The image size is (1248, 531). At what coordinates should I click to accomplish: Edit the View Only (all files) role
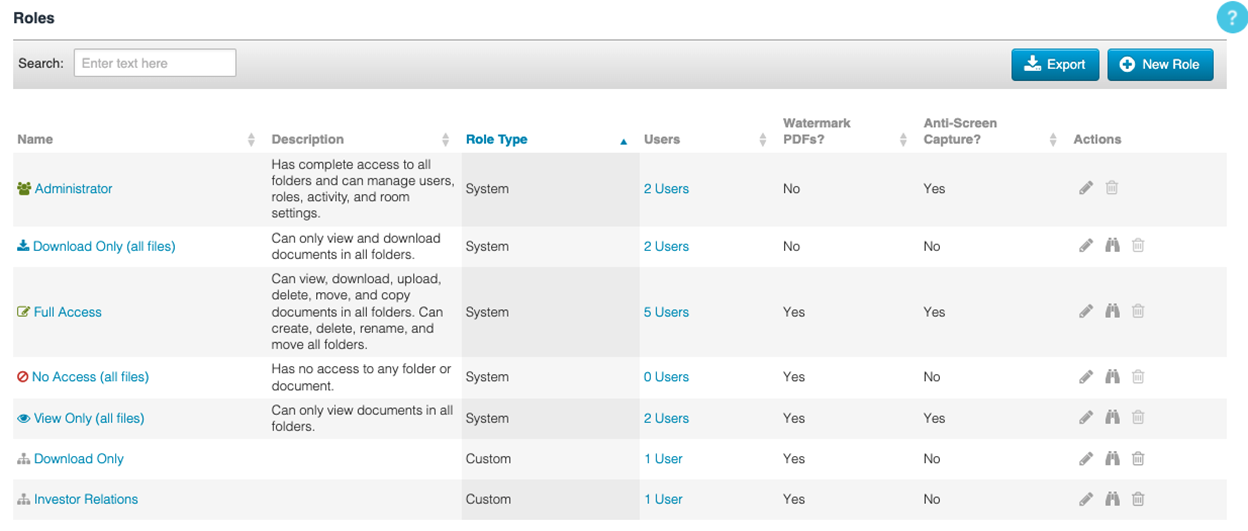pos(1086,418)
